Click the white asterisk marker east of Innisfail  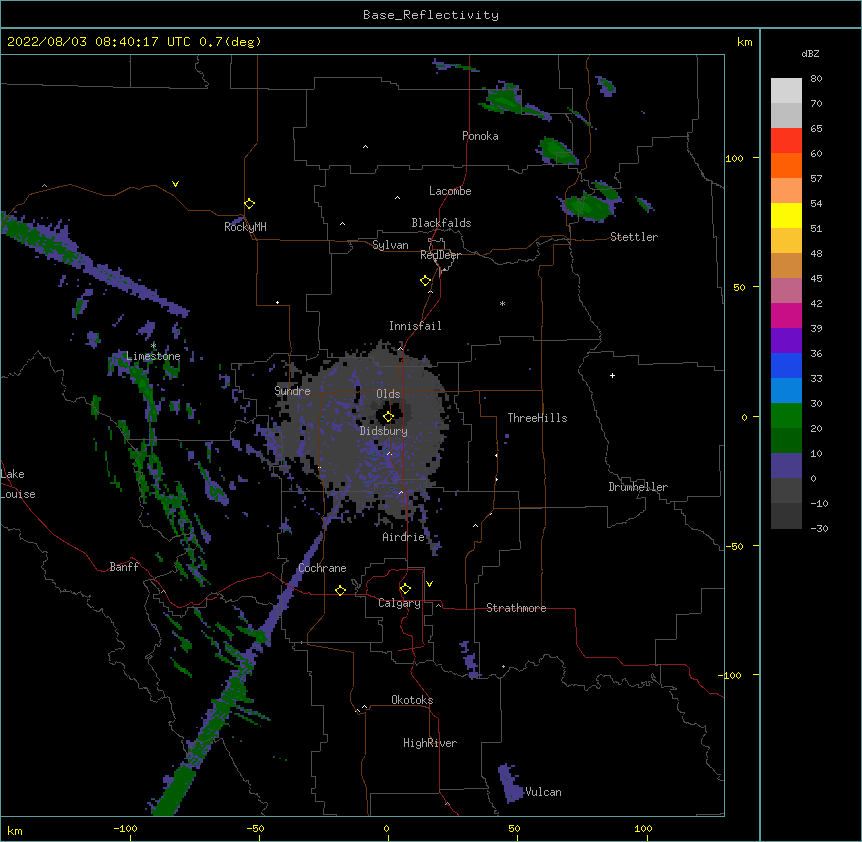[x=502, y=303]
